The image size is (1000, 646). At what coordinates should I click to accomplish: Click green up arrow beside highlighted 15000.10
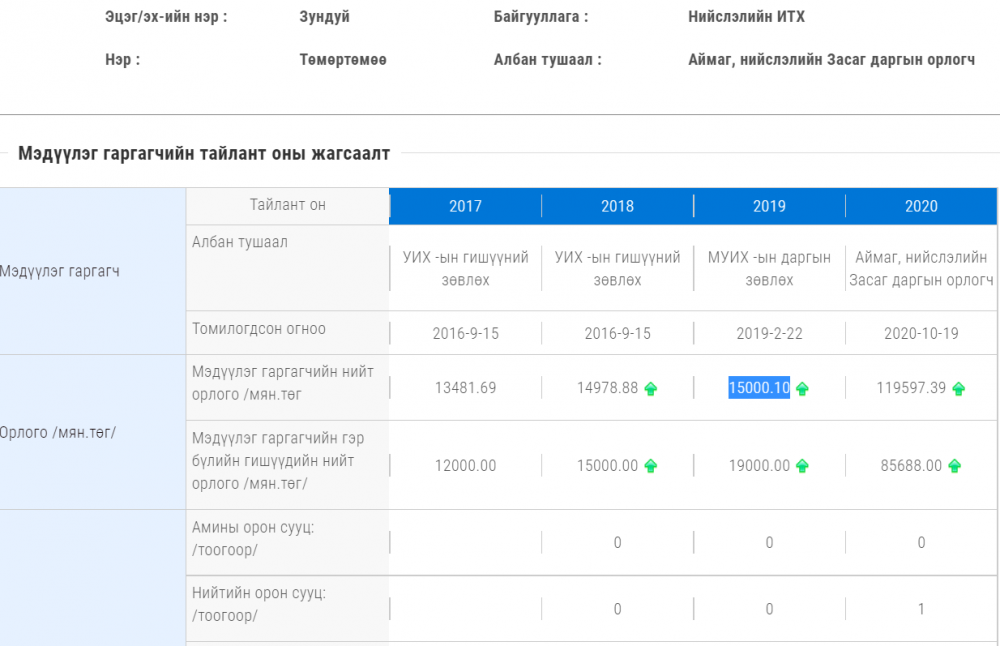802,389
